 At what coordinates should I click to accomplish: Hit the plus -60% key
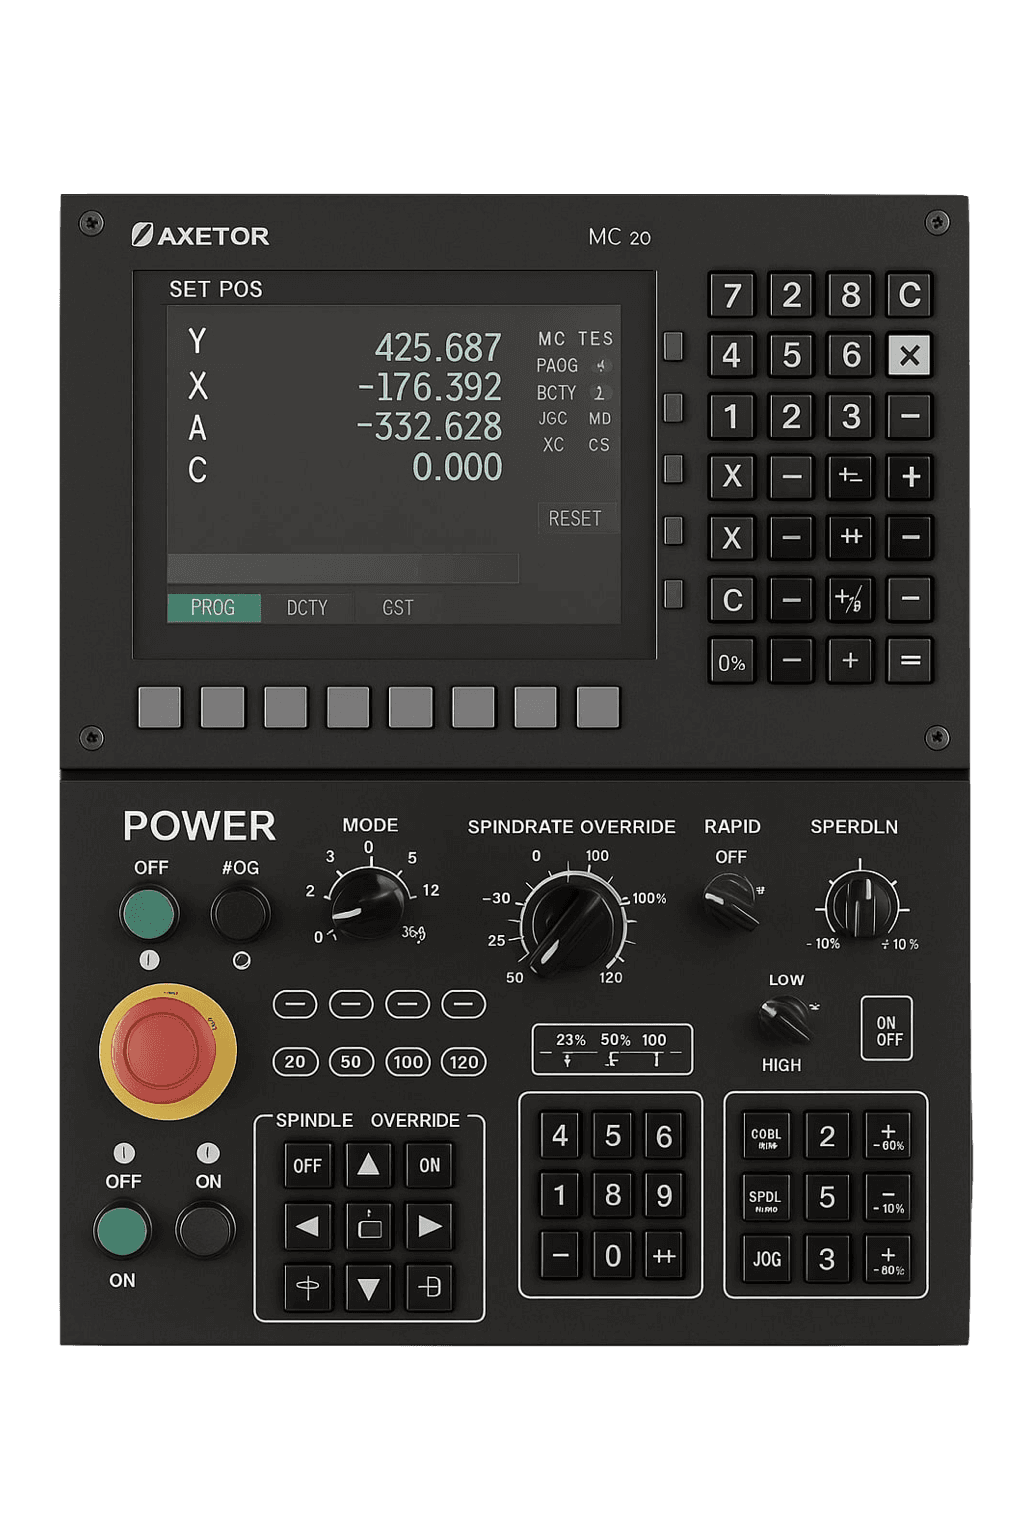[x=887, y=1136]
